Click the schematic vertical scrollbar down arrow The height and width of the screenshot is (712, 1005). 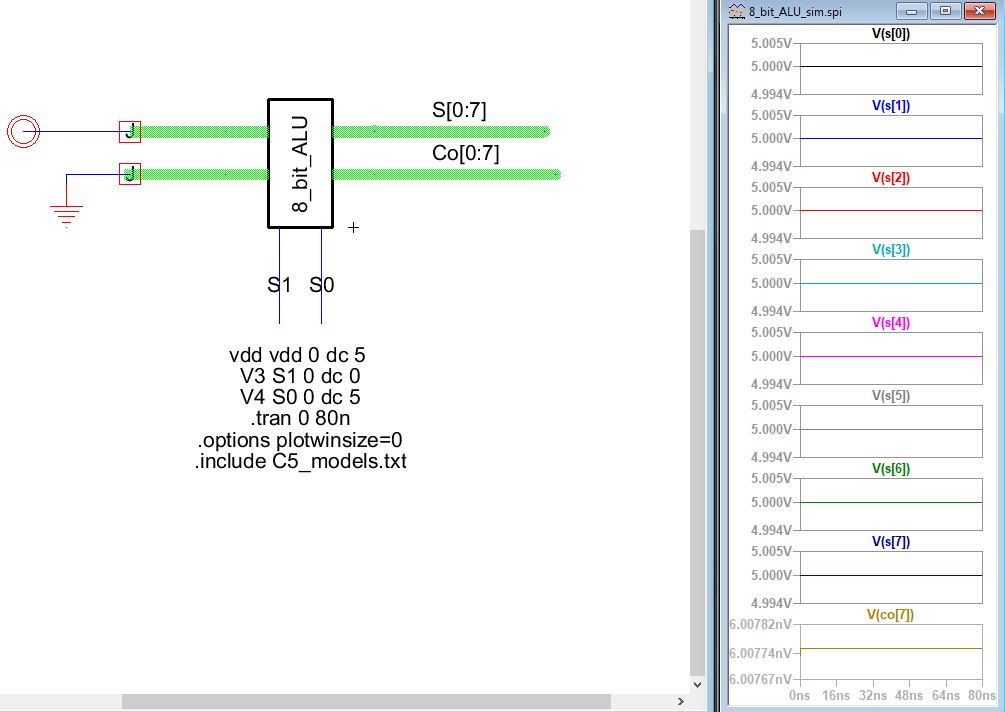coord(697,685)
